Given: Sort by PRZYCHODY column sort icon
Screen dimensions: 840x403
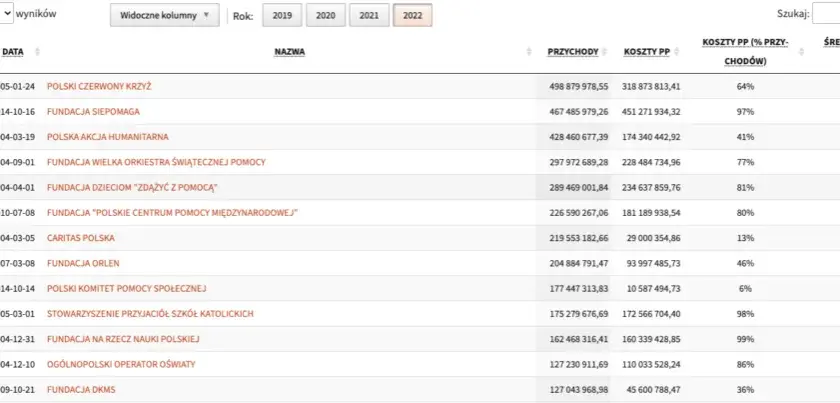Looking at the screenshot, I should (604, 52).
